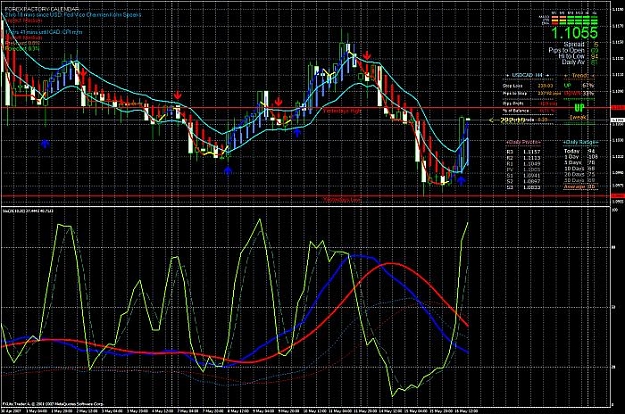The height and width of the screenshot is (414, 625).
Task: Select the FOREX FACTORY CALENDAR heading
Action: pyautogui.click(x=41, y=9)
